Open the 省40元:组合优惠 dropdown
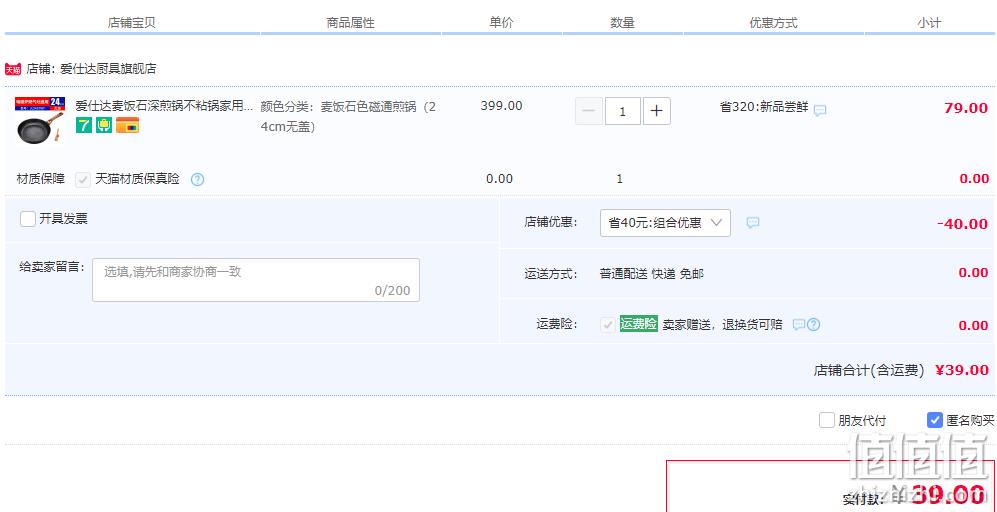The height and width of the screenshot is (512, 997). (665, 223)
